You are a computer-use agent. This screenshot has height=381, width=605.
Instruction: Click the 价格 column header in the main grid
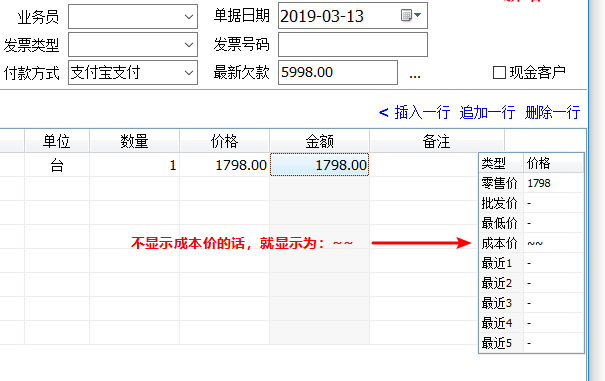(225, 141)
